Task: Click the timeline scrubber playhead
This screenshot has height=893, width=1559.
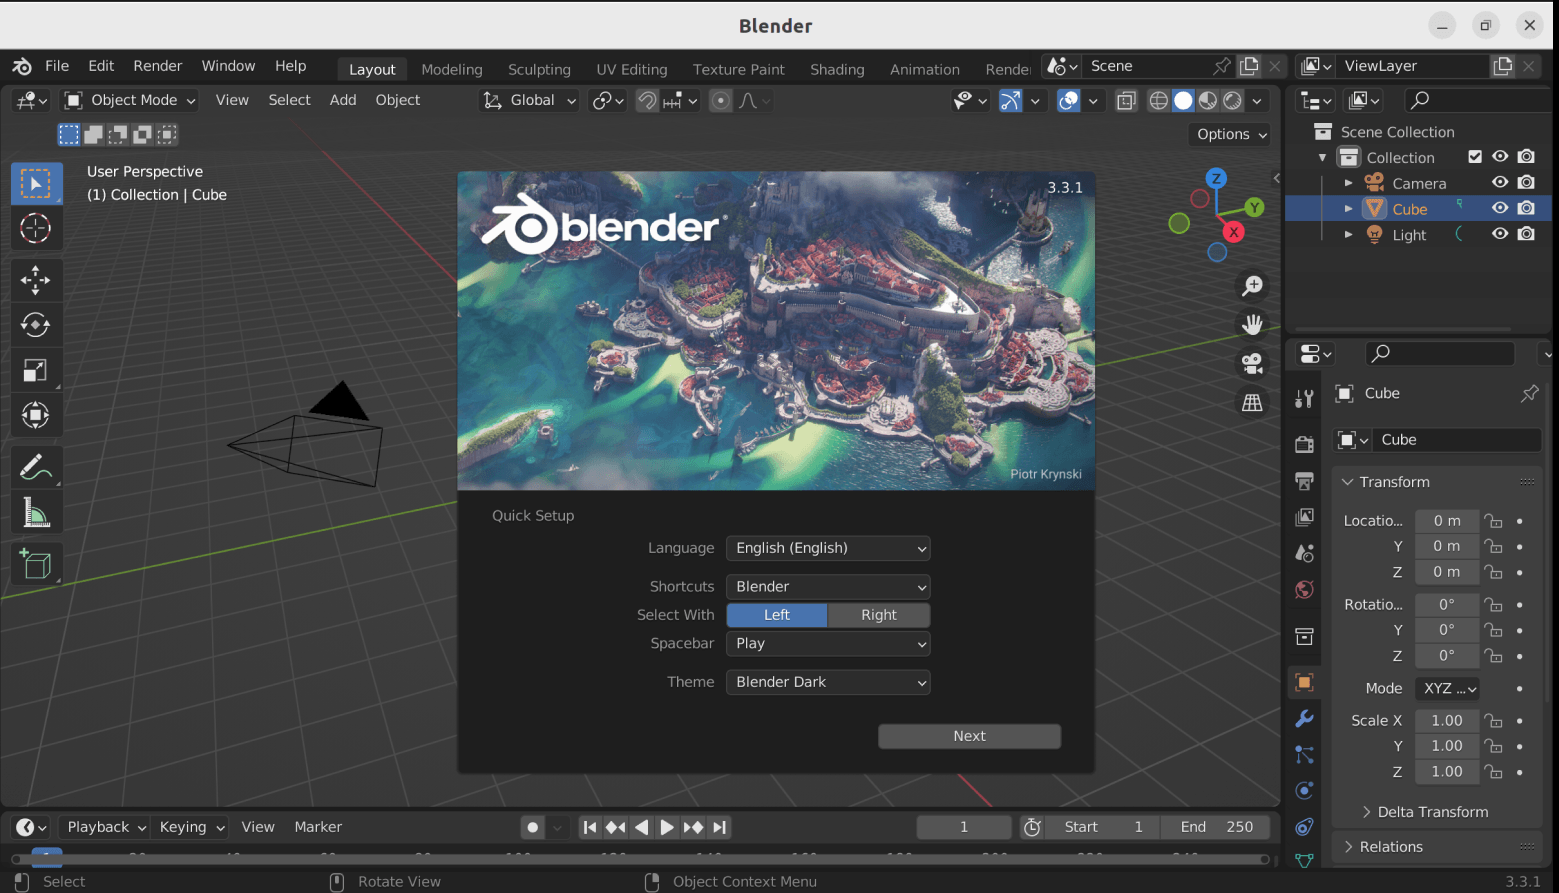Action: [x=47, y=856]
